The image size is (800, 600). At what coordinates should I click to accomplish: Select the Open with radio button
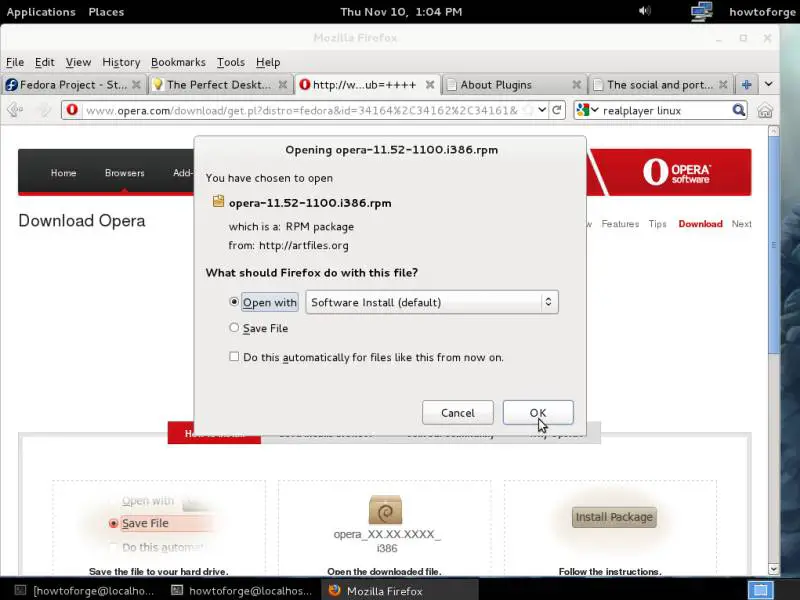234,302
